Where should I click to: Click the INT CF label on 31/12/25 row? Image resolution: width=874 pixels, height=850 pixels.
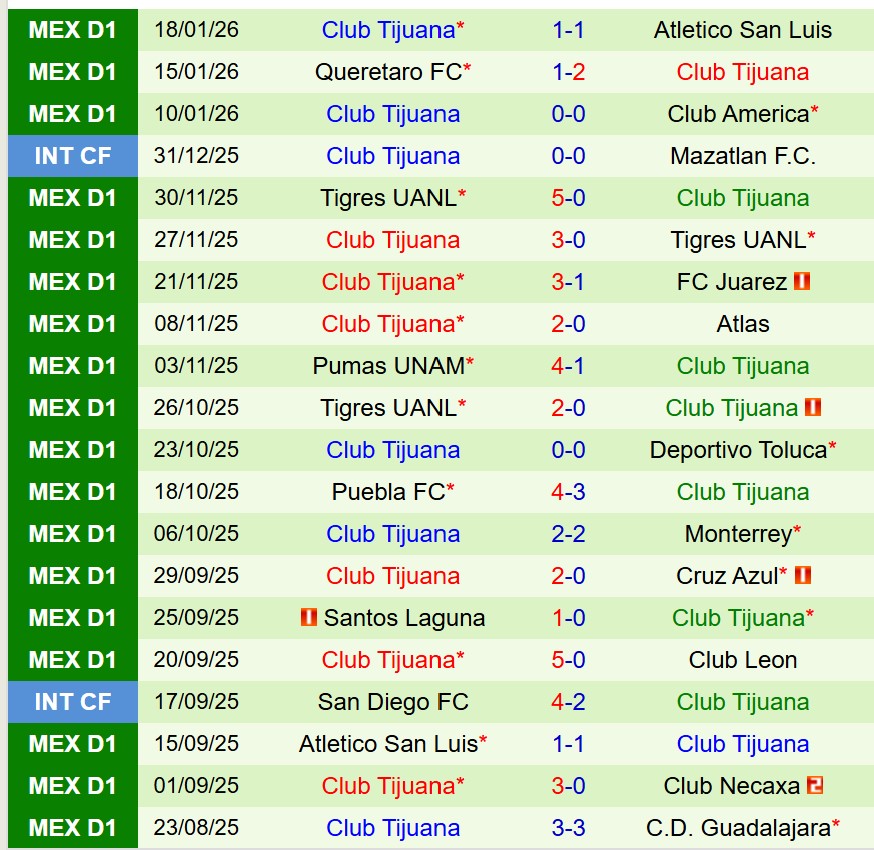(73, 156)
